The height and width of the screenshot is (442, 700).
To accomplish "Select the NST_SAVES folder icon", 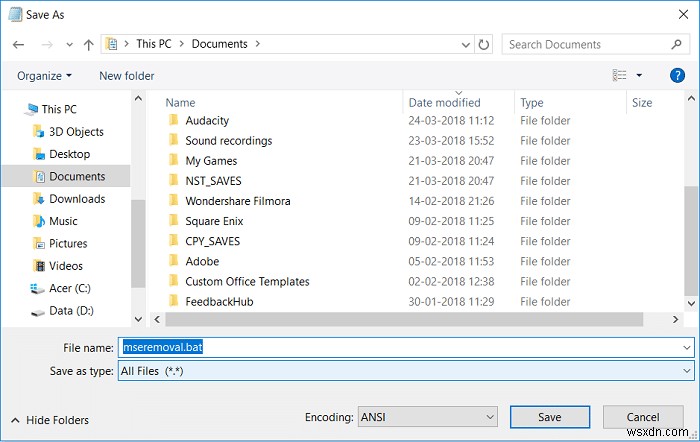I will tap(174, 180).
